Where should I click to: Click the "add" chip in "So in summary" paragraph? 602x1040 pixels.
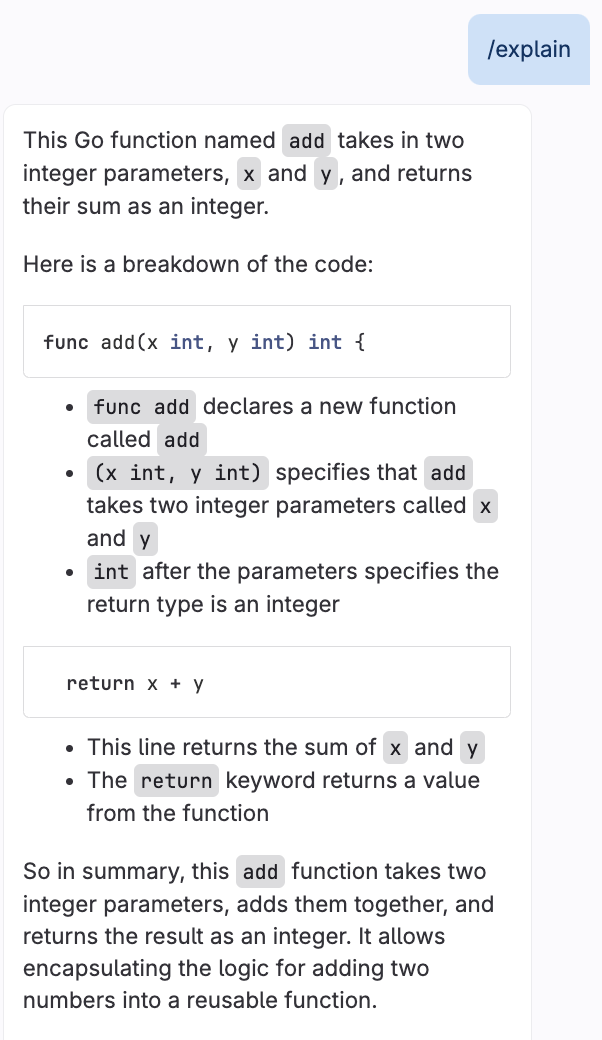260,872
